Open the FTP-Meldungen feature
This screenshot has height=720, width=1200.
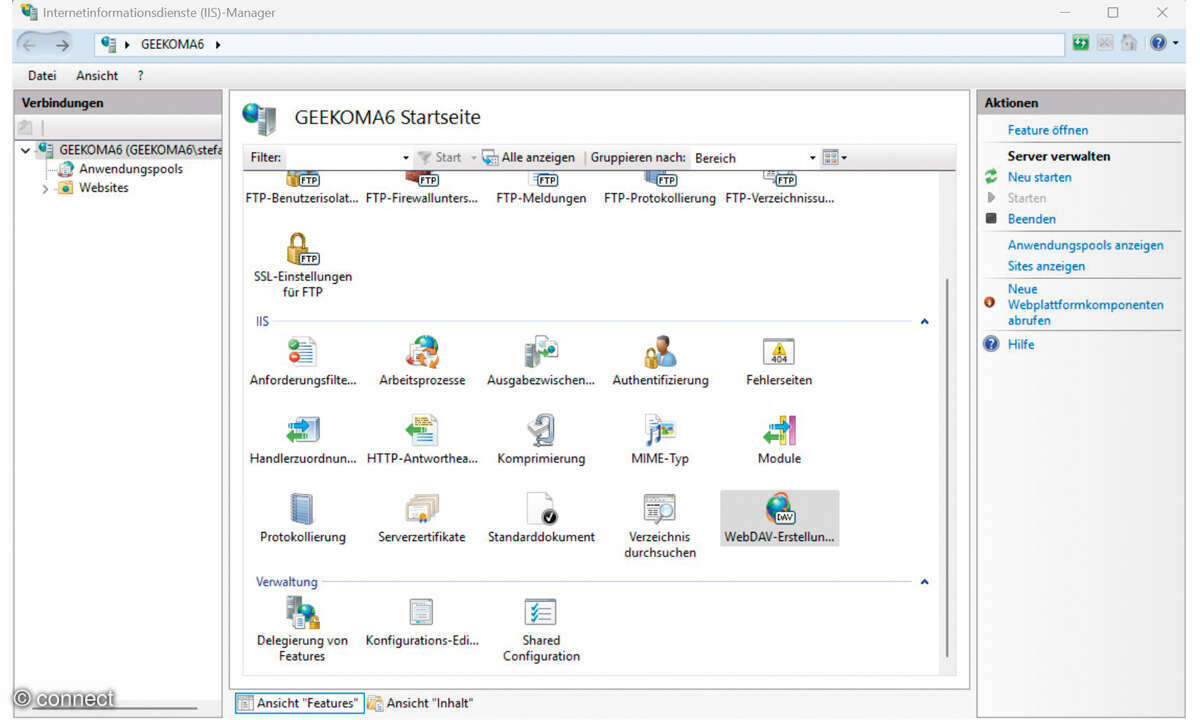[x=541, y=187]
